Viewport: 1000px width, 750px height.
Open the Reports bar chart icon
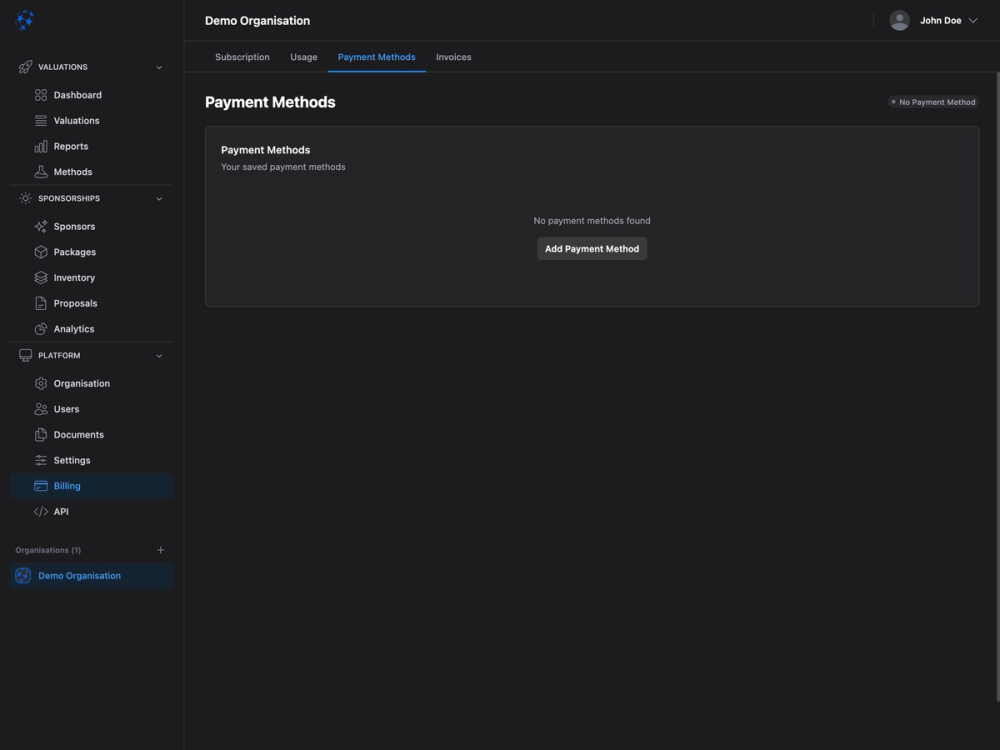[x=40, y=146]
